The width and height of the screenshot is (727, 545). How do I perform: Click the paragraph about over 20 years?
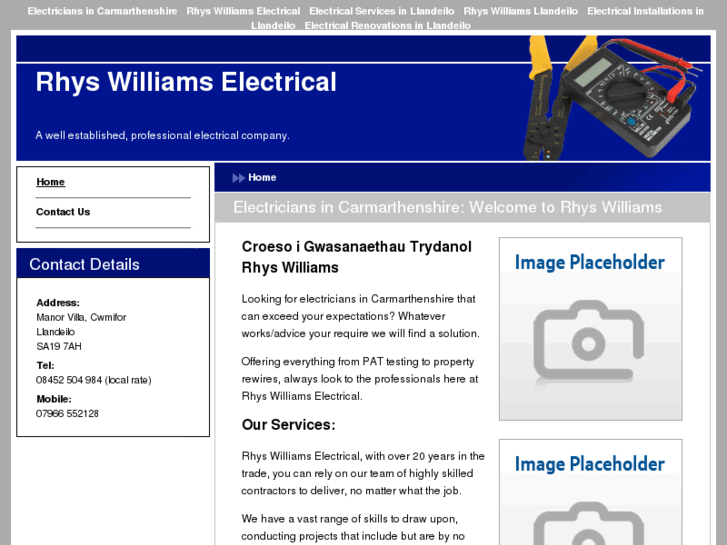(363, 473)
